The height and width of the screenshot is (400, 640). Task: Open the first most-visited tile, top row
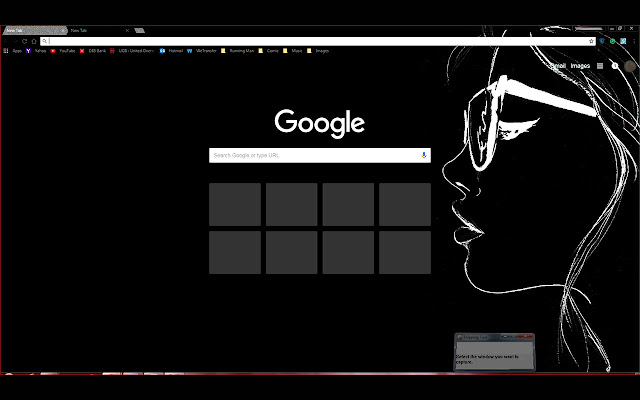[235, 204]
